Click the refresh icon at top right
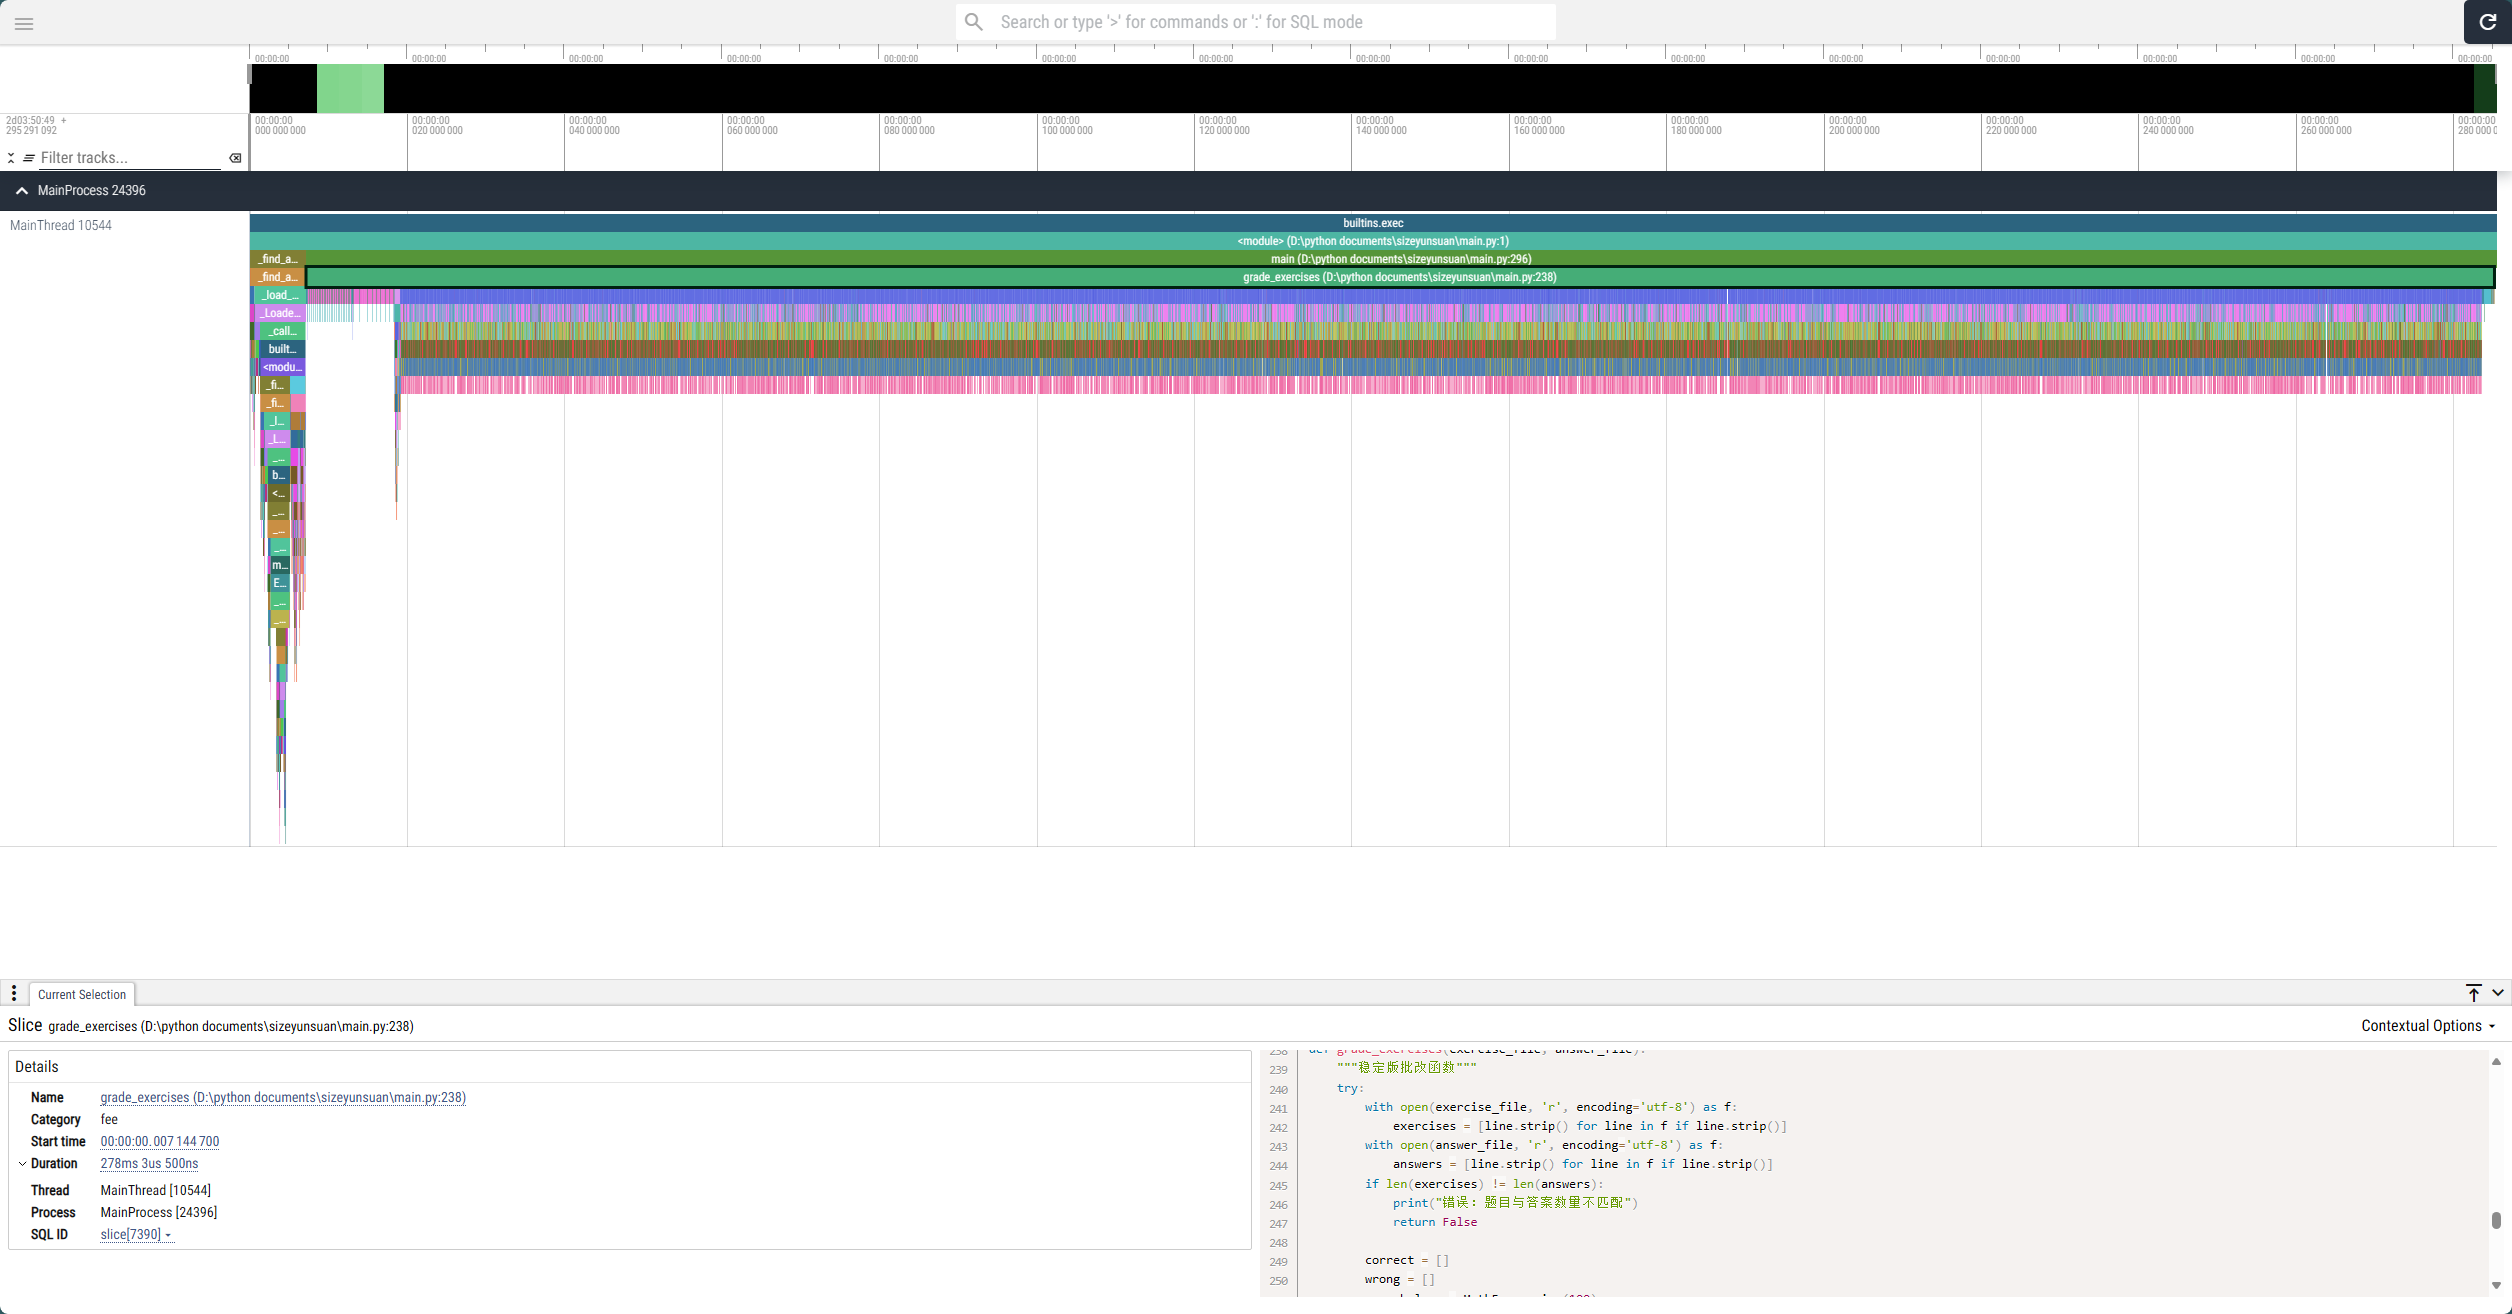The height and width of the screenshot is (1314, 2512). [x=2487, y=22]
